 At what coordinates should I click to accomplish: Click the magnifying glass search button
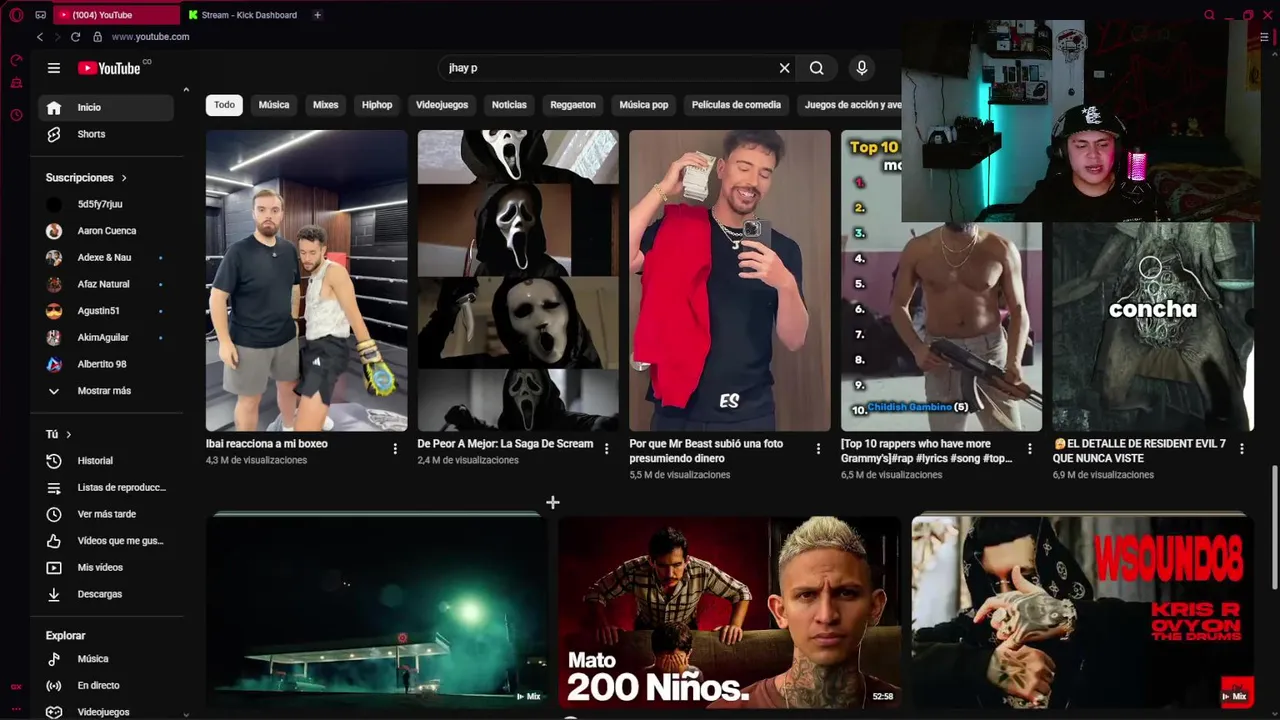(817, 68)
